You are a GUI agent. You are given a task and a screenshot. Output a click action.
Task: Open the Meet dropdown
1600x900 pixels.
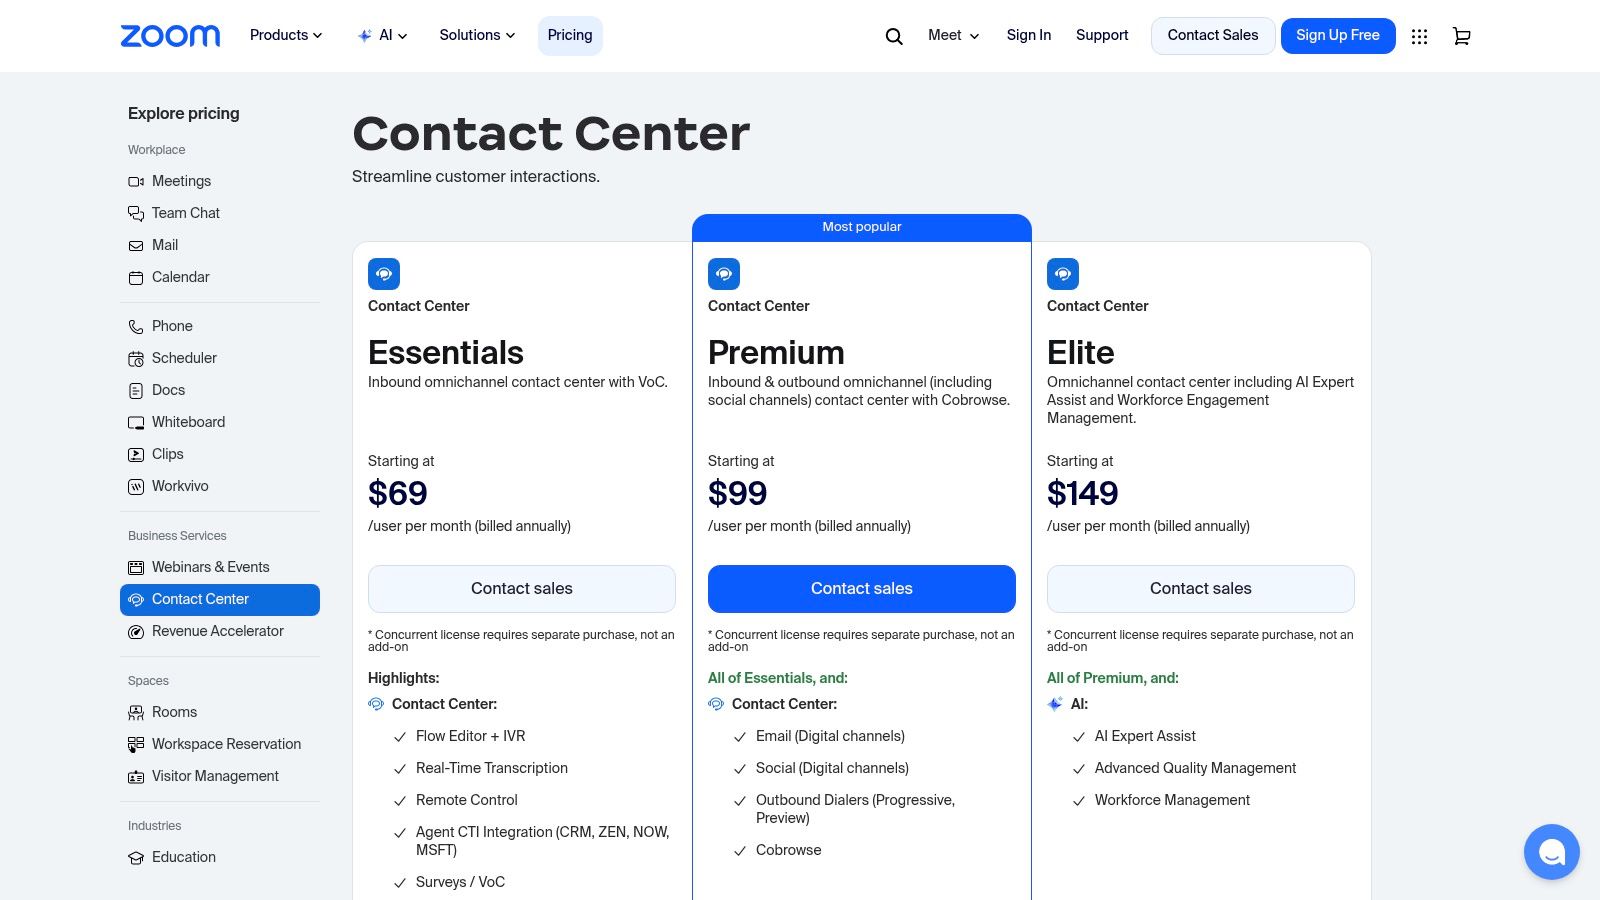pyautogui.click(x=951, y=35)
